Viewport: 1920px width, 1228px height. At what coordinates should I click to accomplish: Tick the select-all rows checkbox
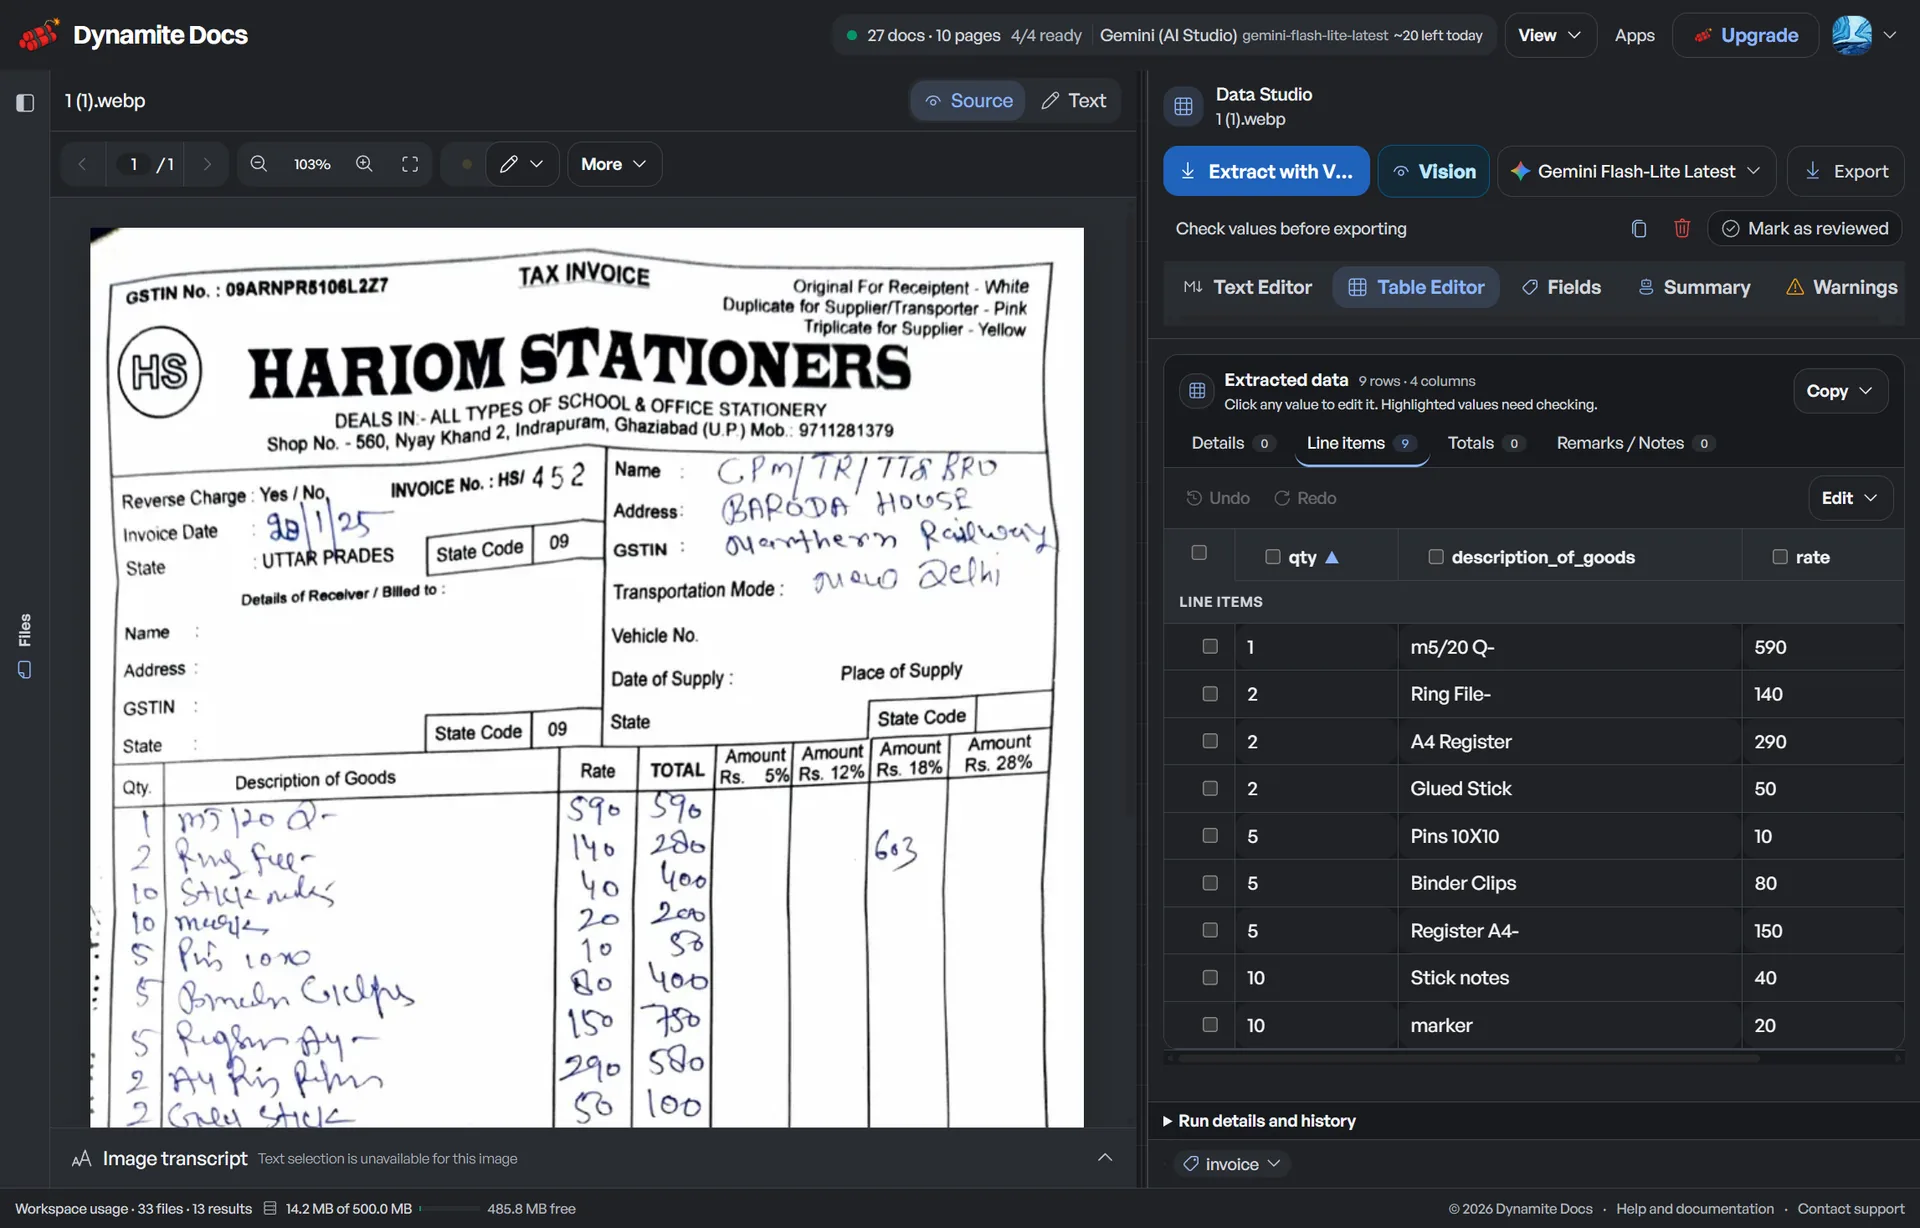click(x=1199, y=553)
